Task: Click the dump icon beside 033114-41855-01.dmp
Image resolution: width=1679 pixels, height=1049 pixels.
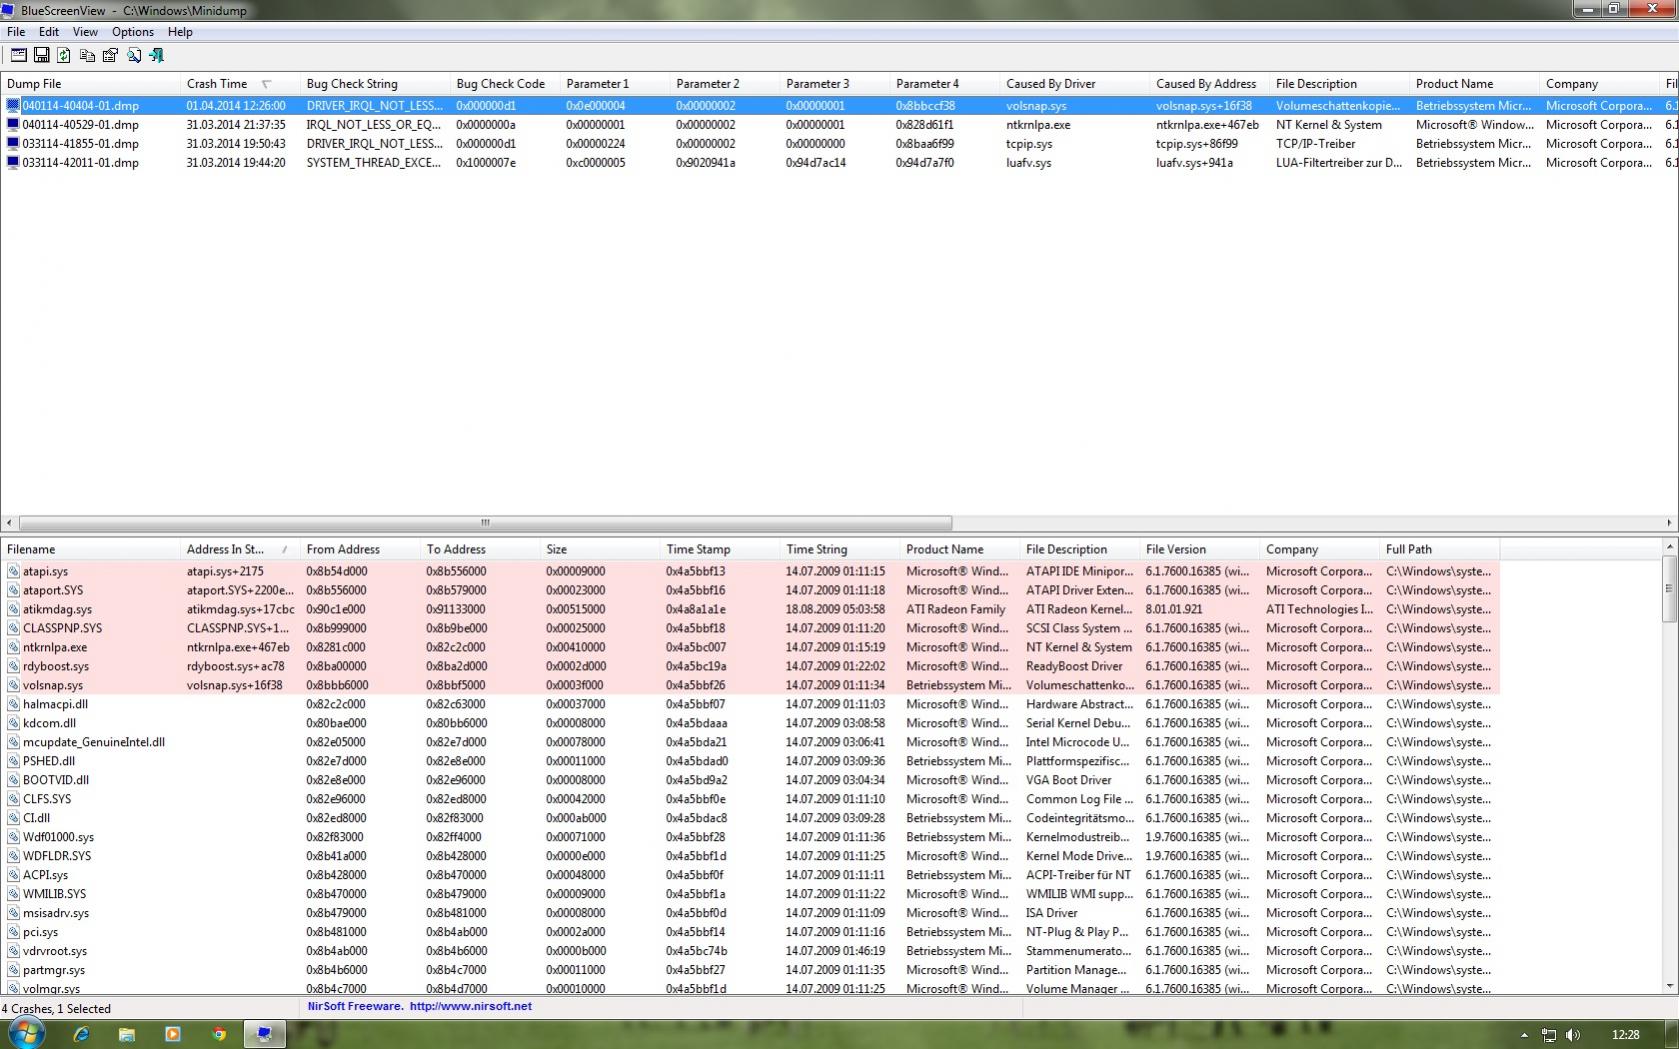Action: click(x=13, y=144)
